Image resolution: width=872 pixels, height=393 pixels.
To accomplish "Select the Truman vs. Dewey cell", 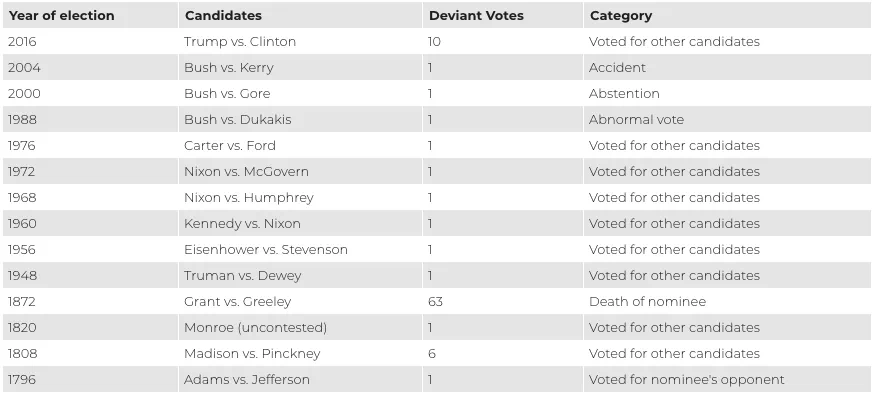I will [300, 276].
